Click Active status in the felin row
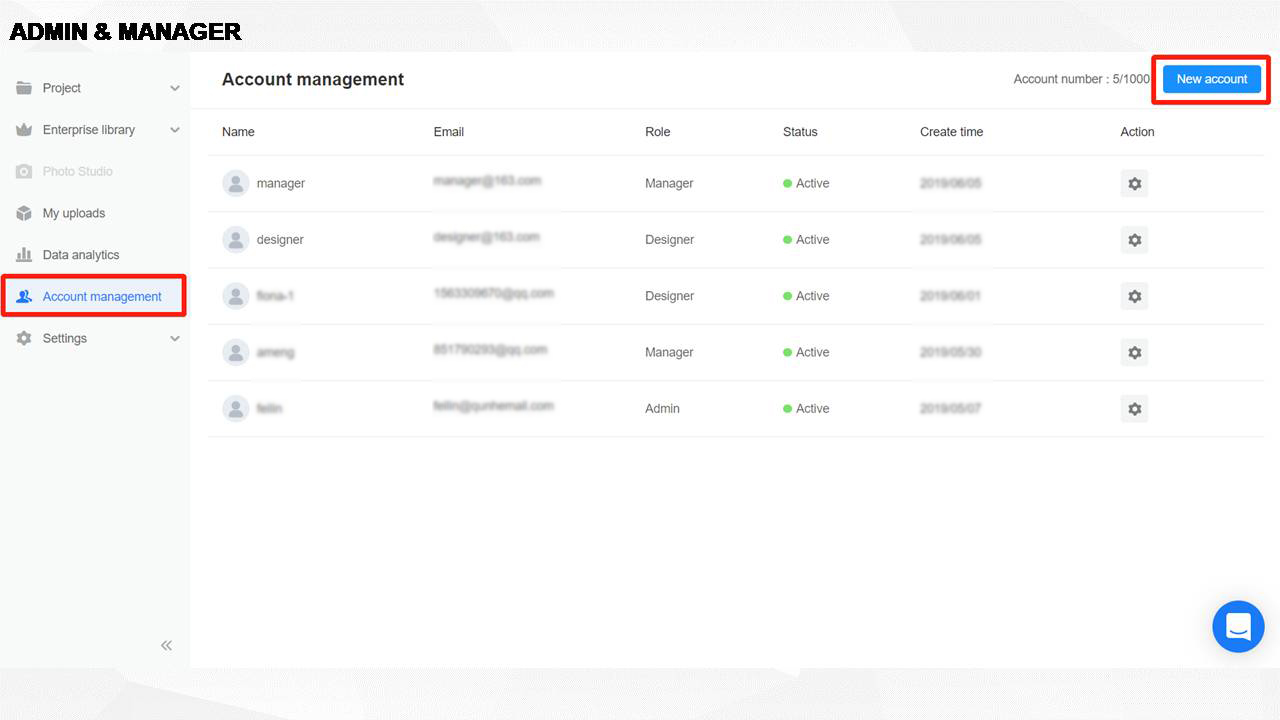Viewport: 1280px width, 720px height. [x=806, y=409]
